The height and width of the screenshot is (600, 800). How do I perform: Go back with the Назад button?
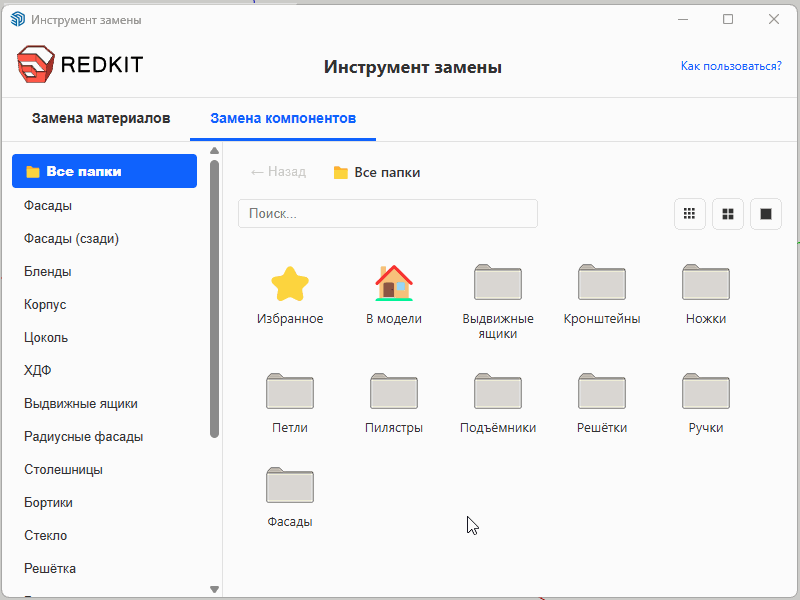pos(279,172)
